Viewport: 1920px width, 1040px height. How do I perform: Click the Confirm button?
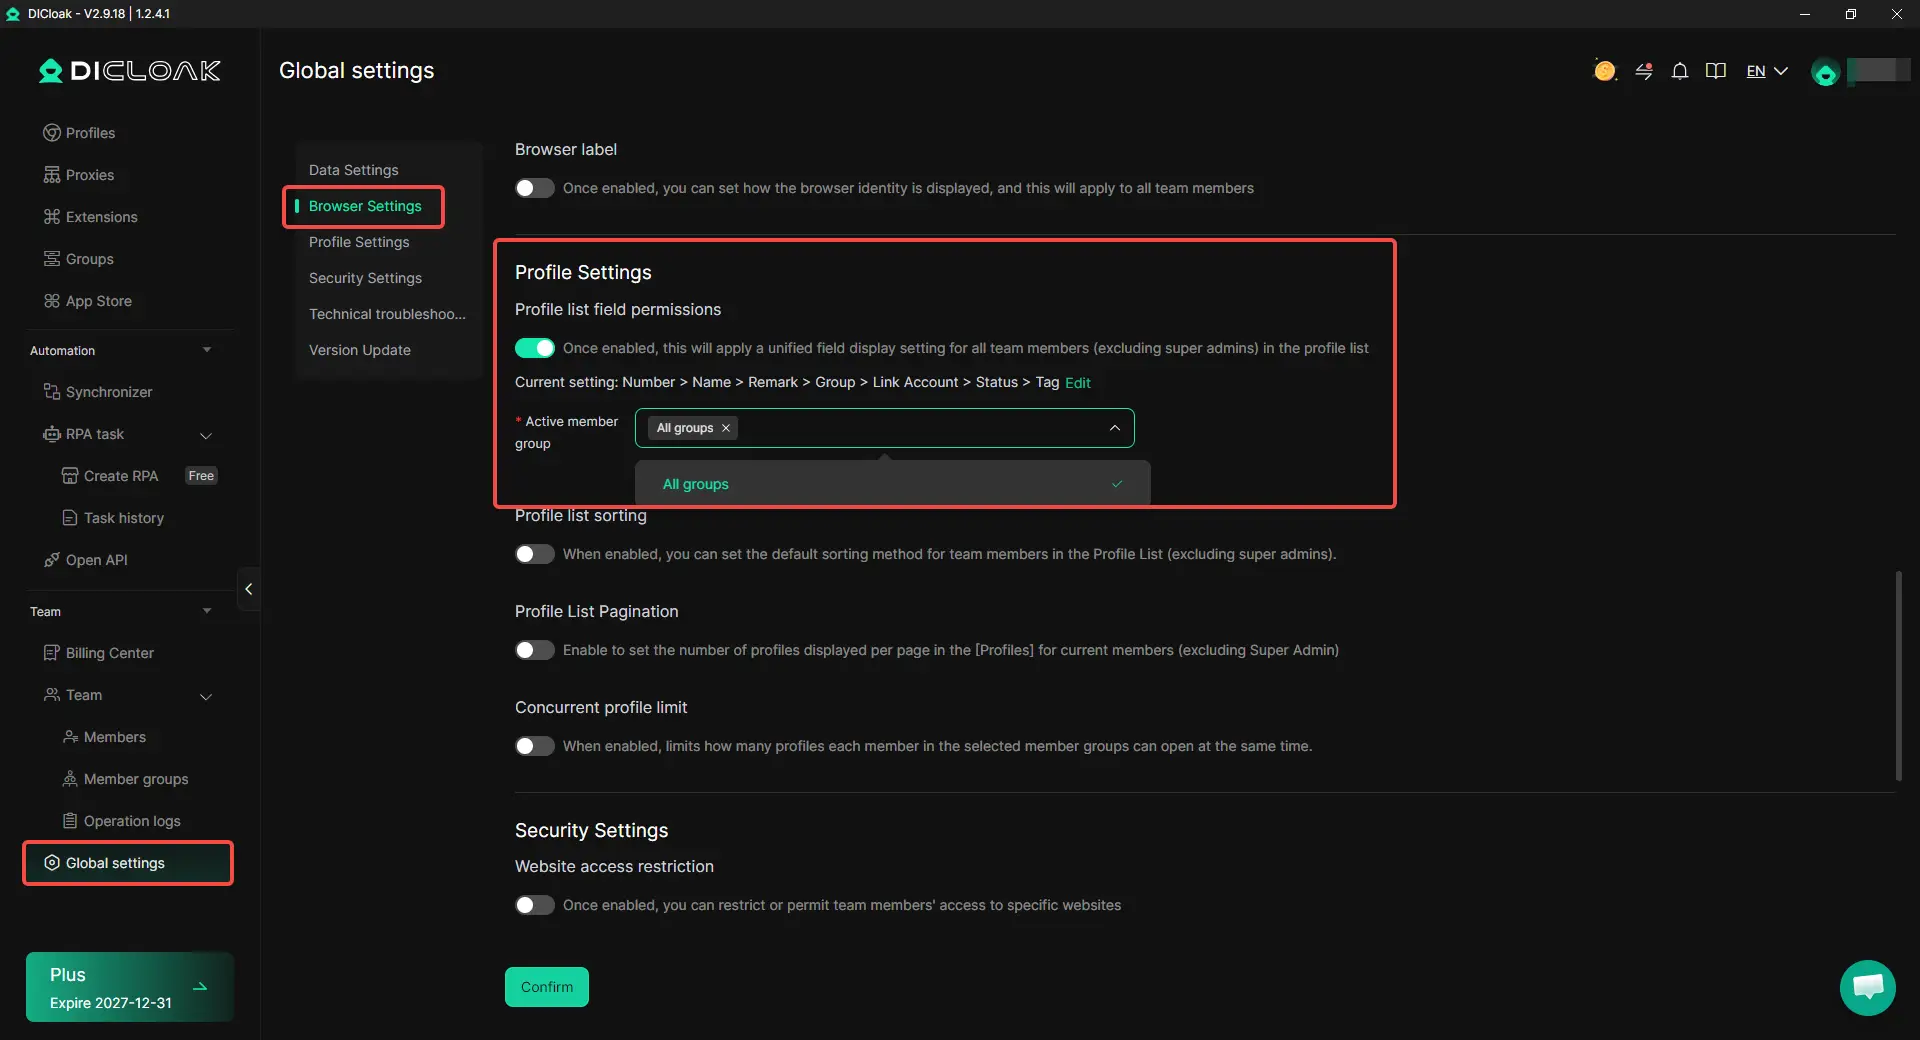coord(547,987)
